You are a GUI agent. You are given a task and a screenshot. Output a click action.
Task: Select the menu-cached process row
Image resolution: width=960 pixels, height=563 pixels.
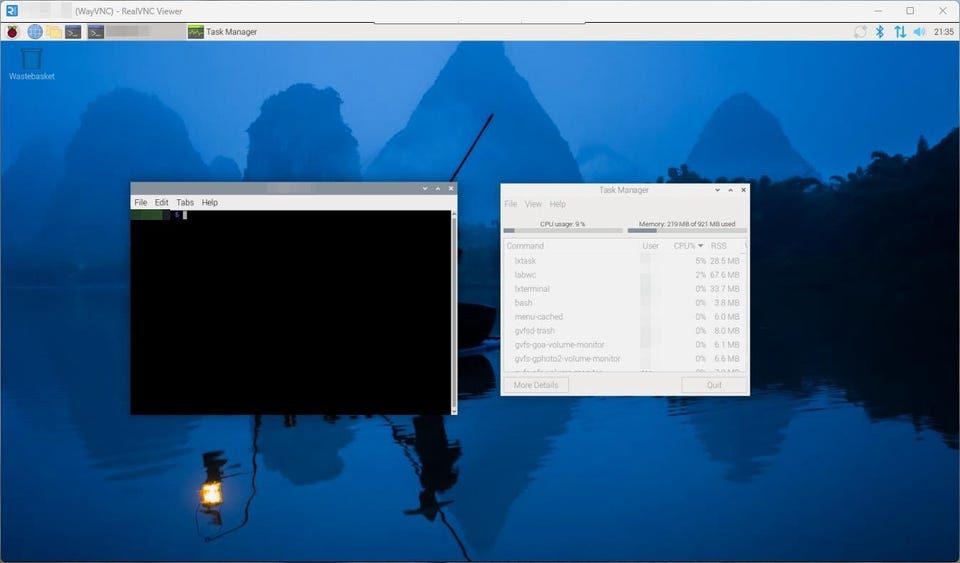tap(623, 317)
